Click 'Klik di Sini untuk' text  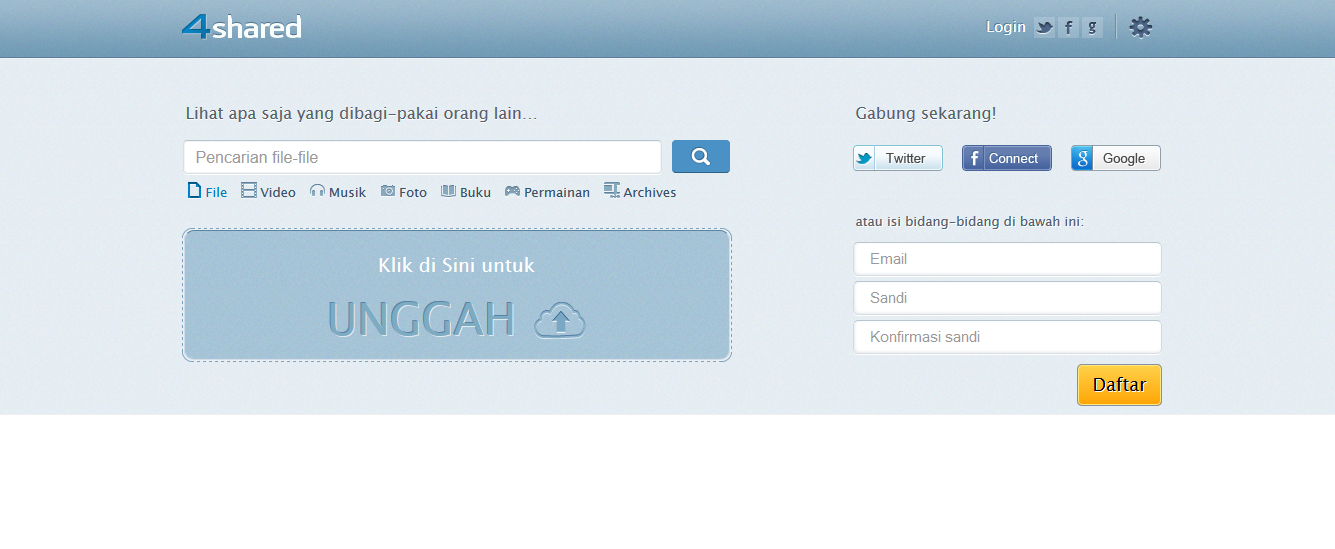coord(456,265)
